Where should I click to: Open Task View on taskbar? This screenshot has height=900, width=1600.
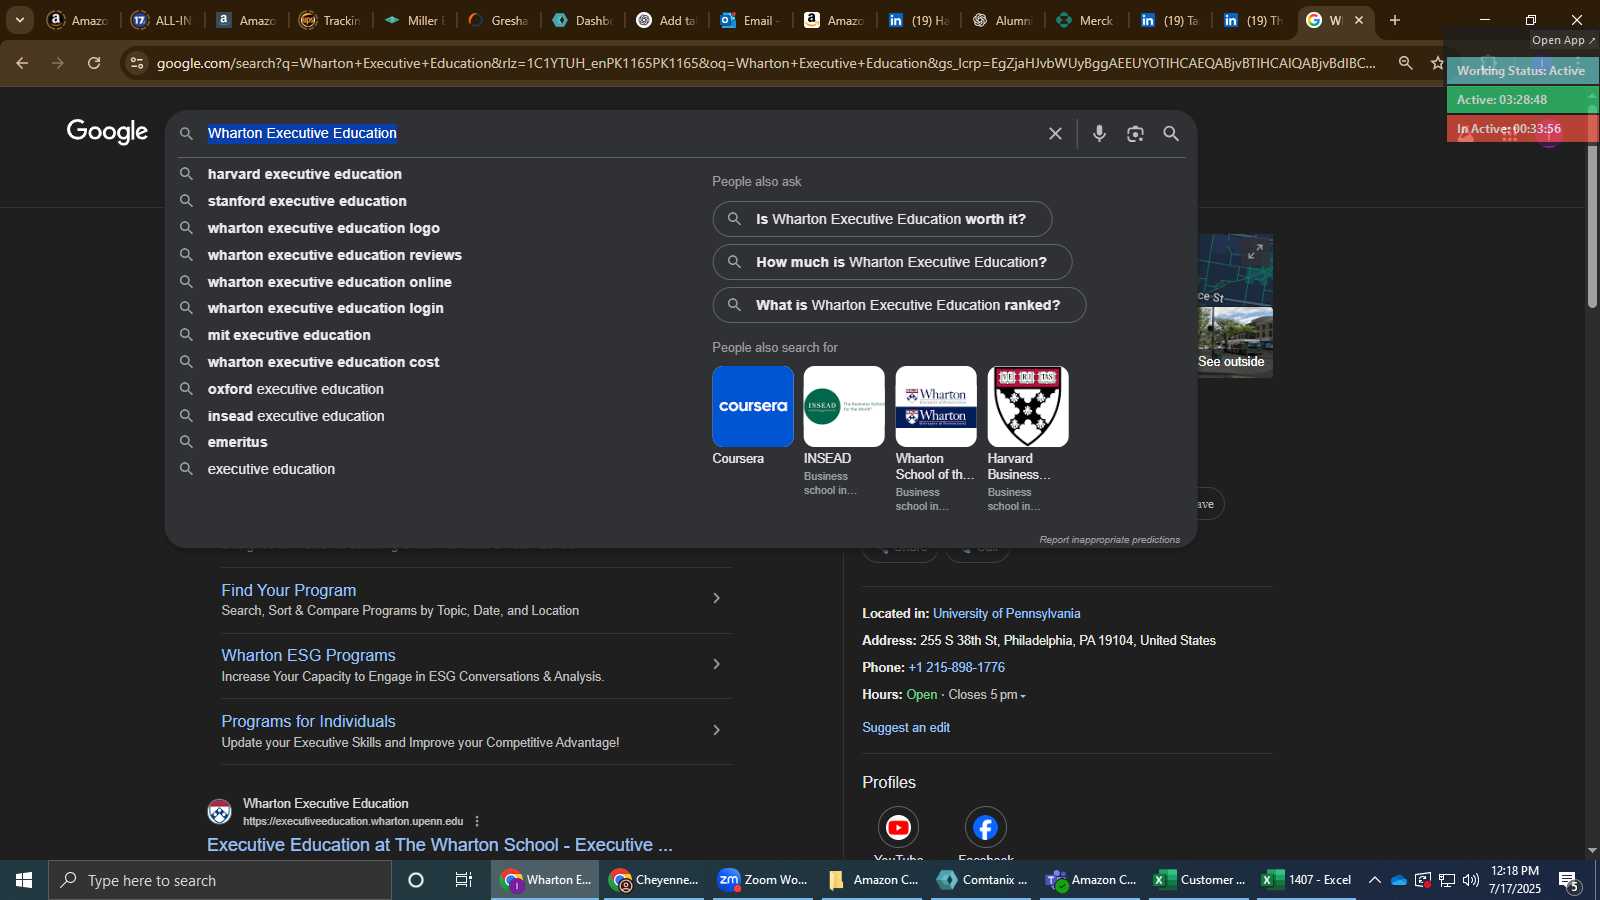464,880
